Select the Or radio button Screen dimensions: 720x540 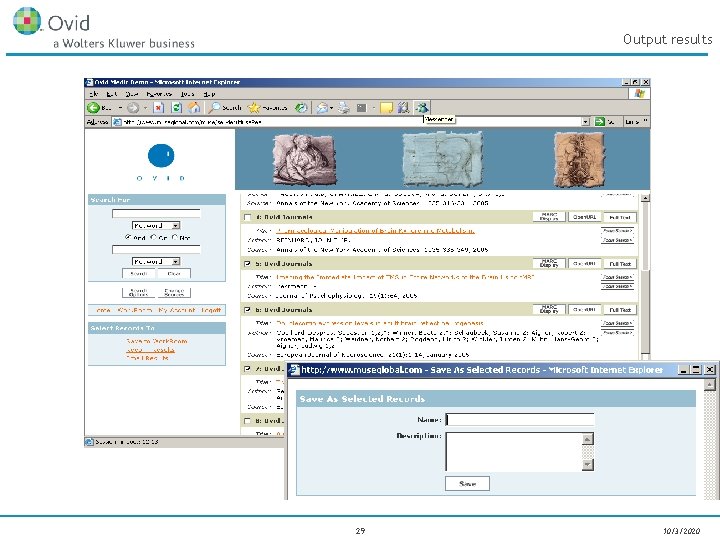coord(154,237)
